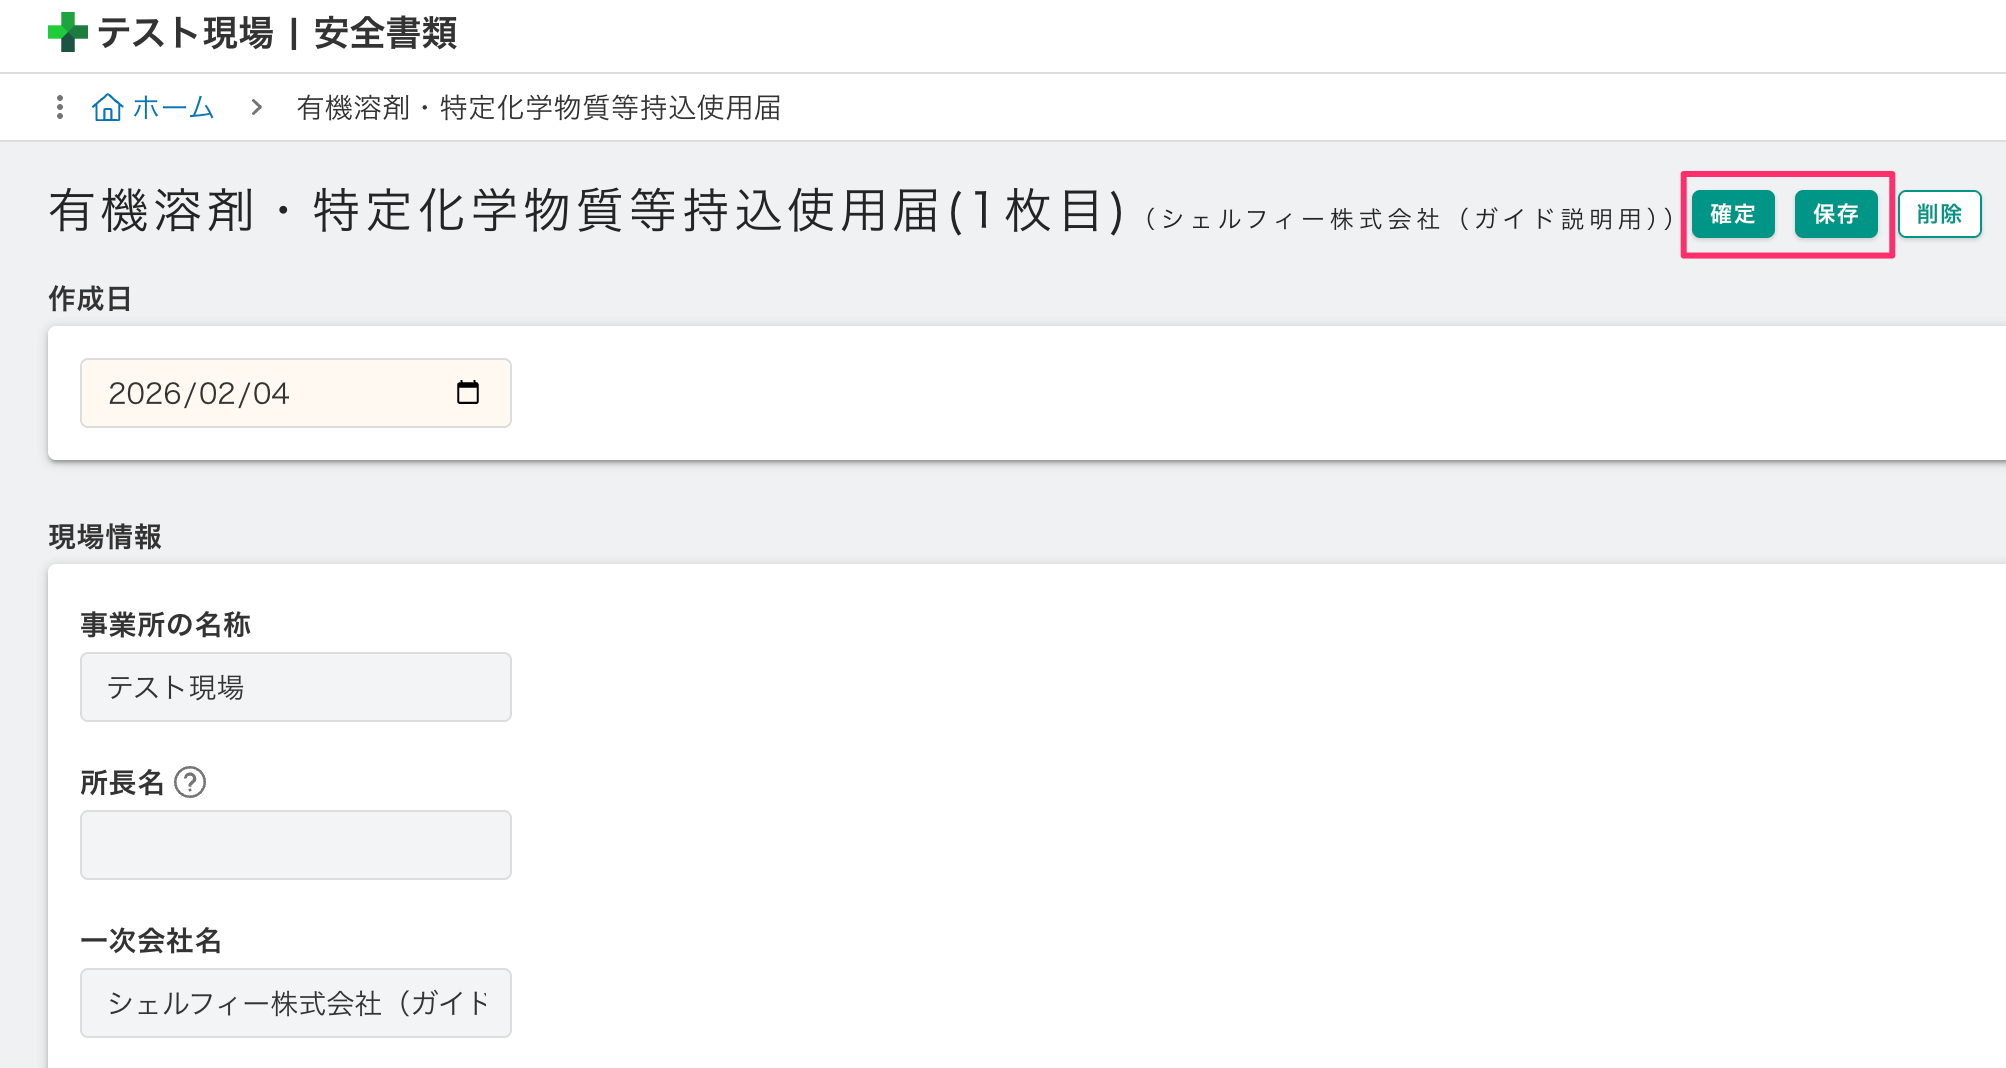This screenshot has height=1068, width=2006.
Task: Click the breadcrumb chevron separator
Action: tap(257, 107)
